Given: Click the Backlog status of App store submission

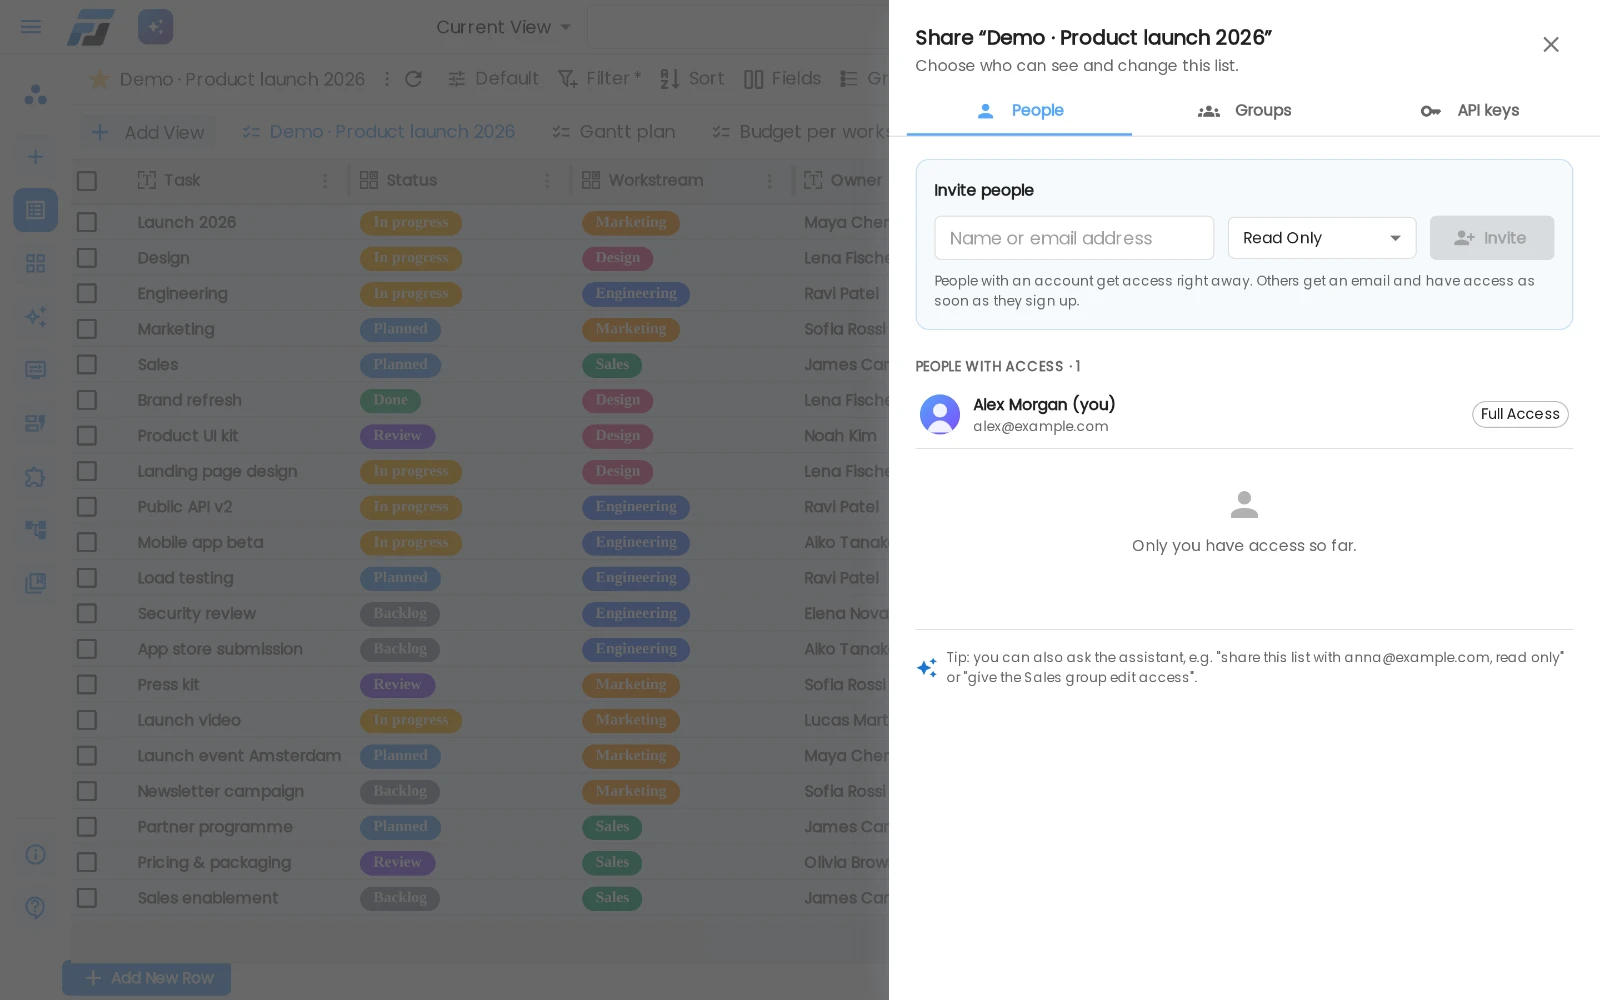Looking at the screenshot, I should [x=400, y=649].
